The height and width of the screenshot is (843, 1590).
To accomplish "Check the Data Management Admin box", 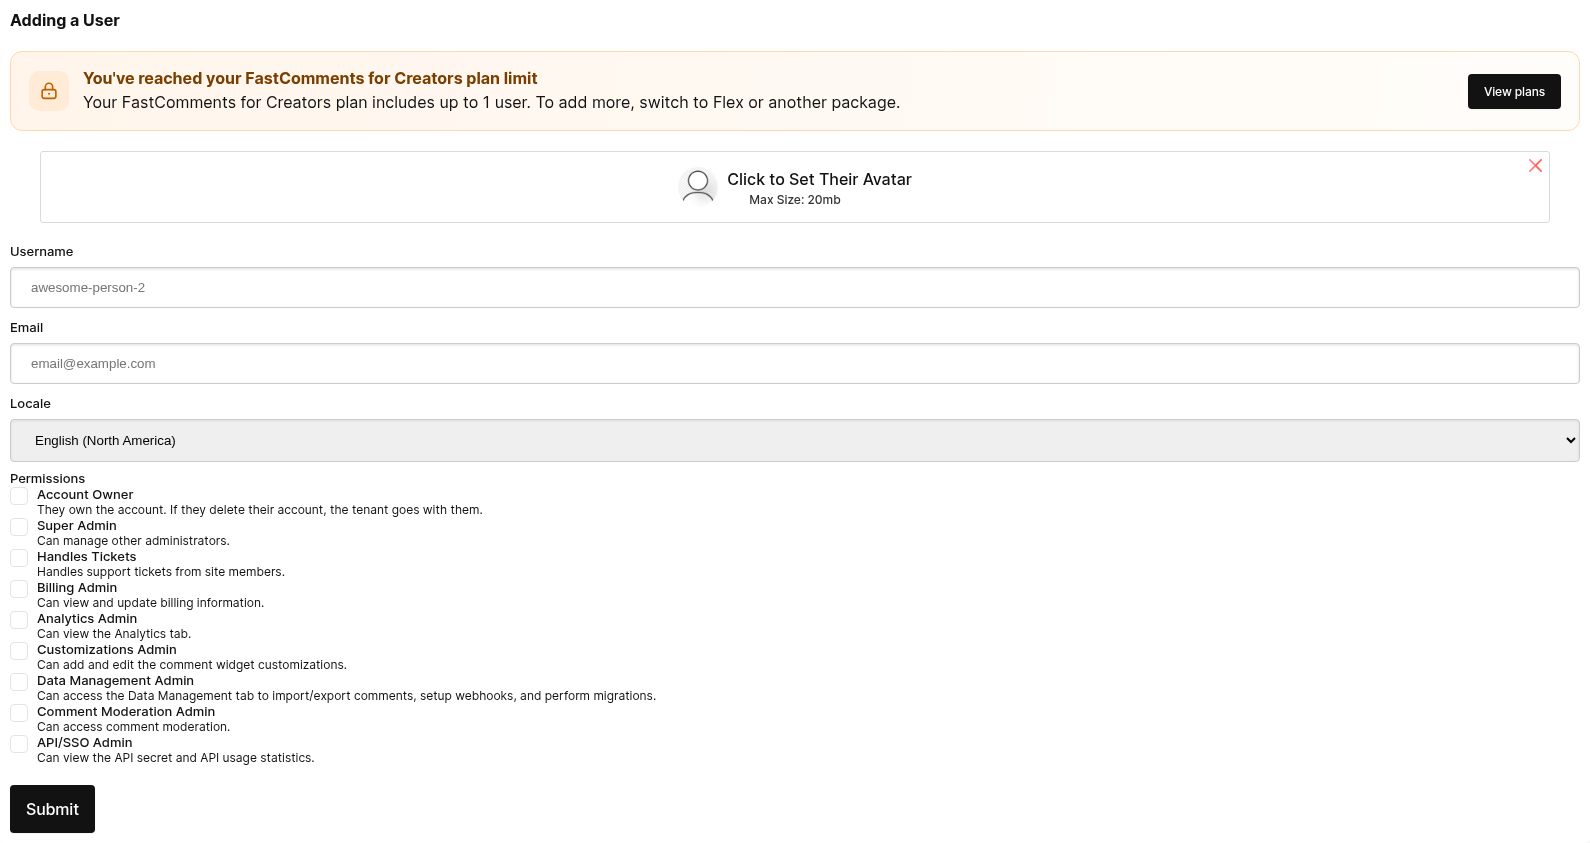I will [x=19, y=682].
